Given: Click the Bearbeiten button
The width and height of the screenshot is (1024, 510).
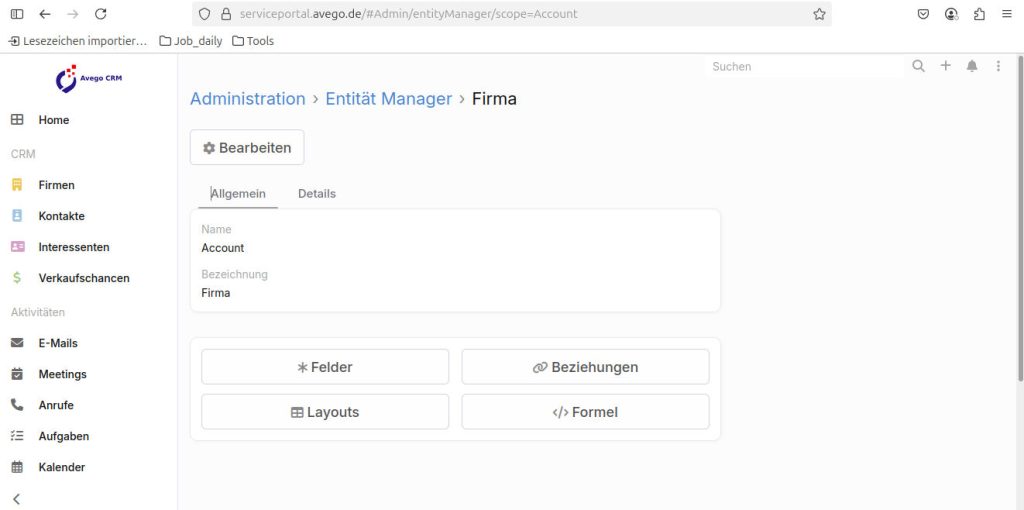Looking at the screenshot, I should [247, 148].
